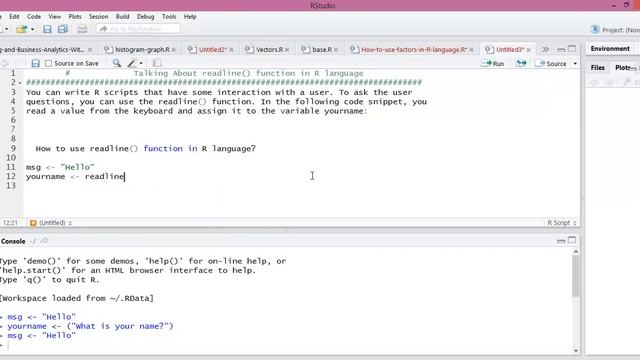Click the console working directory arrow icon
Image resolution: width=640 pixels, height=360 pixels.
44,241
